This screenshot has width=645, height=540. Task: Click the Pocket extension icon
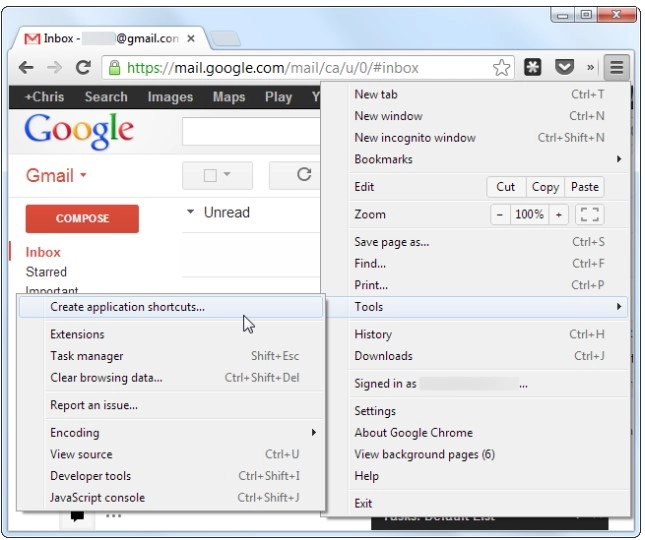click(x=564, y=67)
